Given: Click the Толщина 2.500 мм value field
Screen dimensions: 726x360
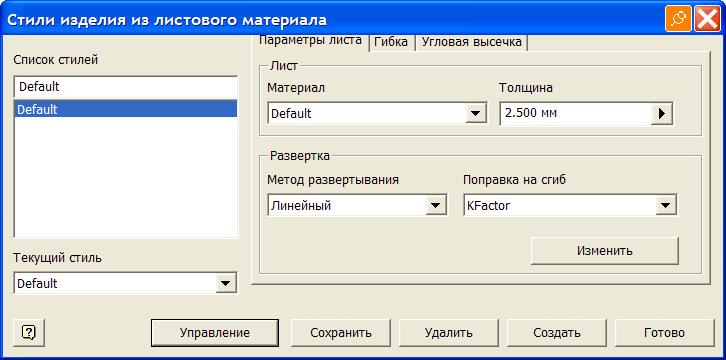Looking at the screenshot, I should [x=576, y=114].
